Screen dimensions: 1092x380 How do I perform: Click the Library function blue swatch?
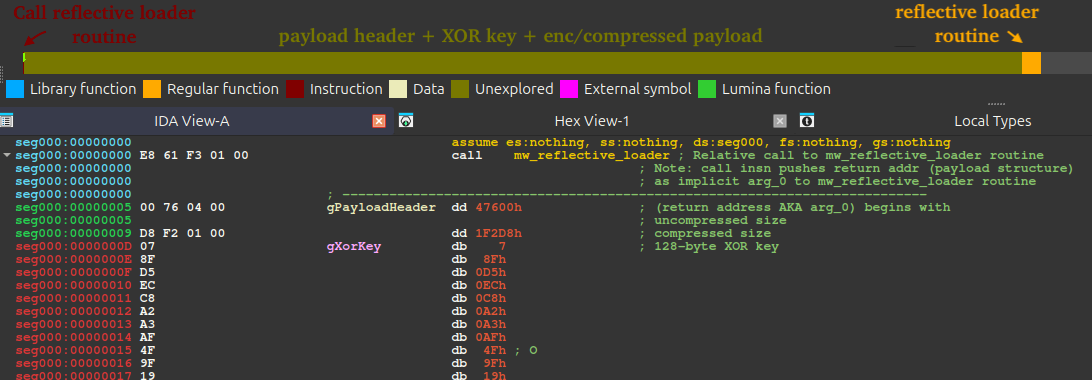point(15,89)
